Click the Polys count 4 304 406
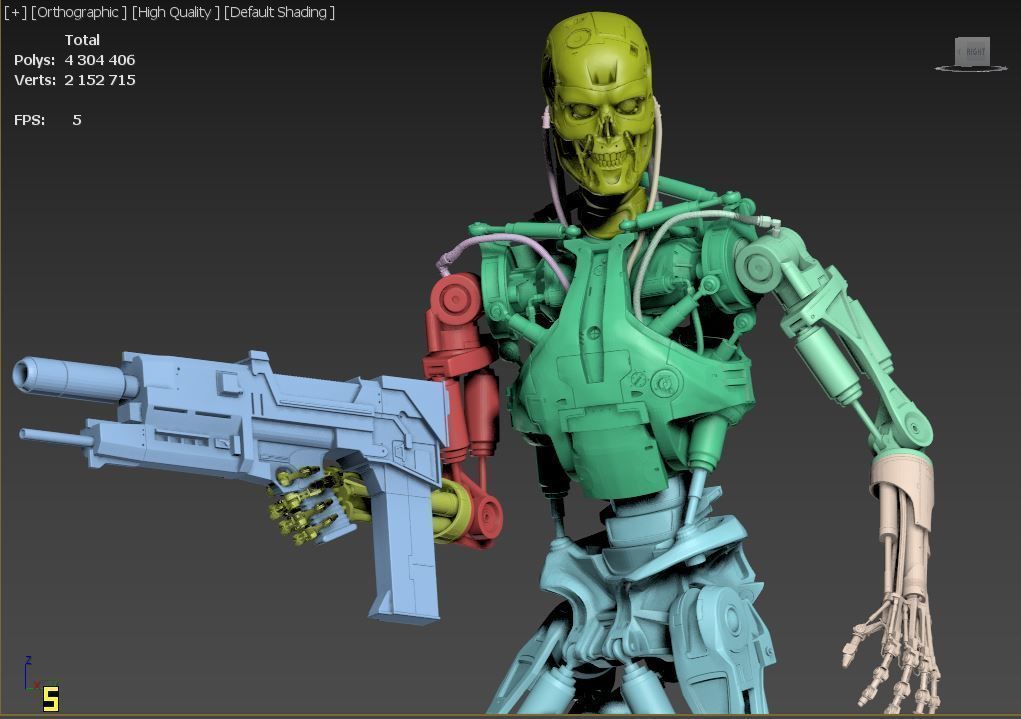 pyautogui.click(x=100, y=60)
